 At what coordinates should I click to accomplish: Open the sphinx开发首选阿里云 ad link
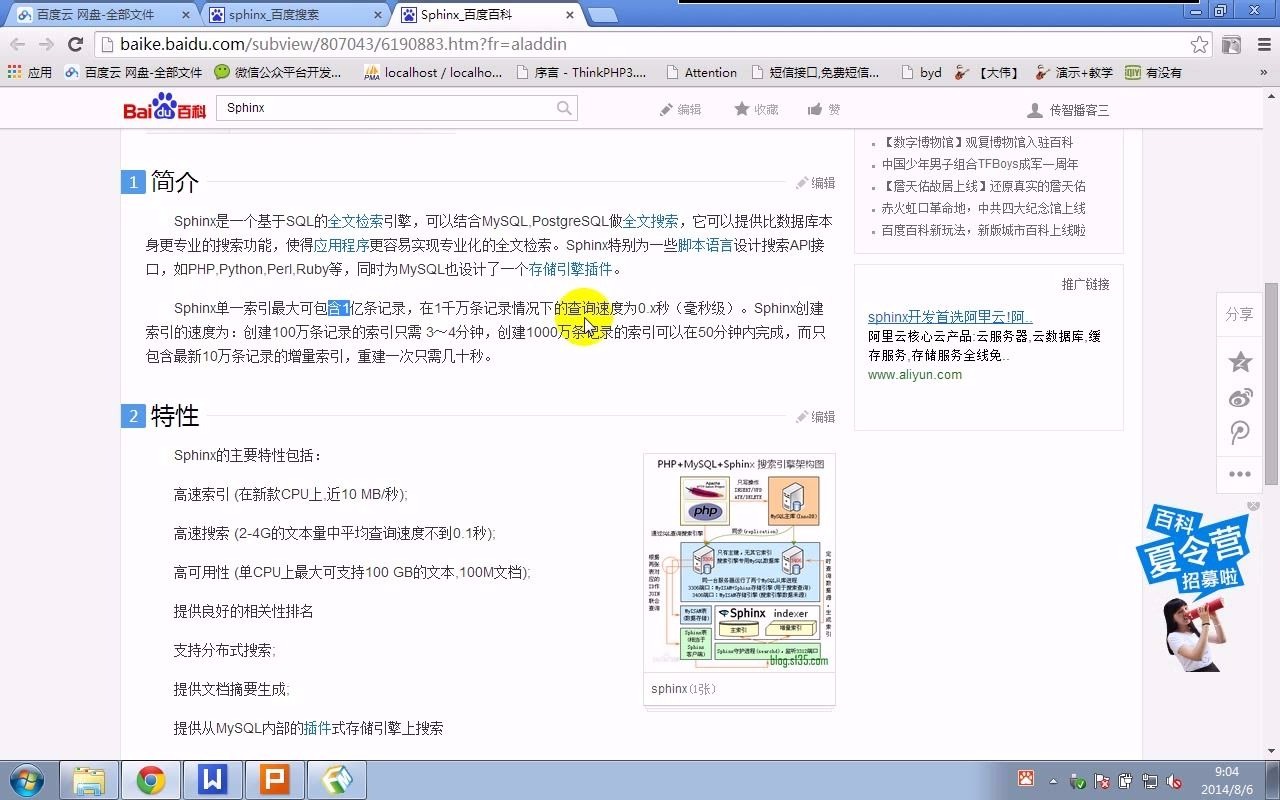[x=950, y=316]
